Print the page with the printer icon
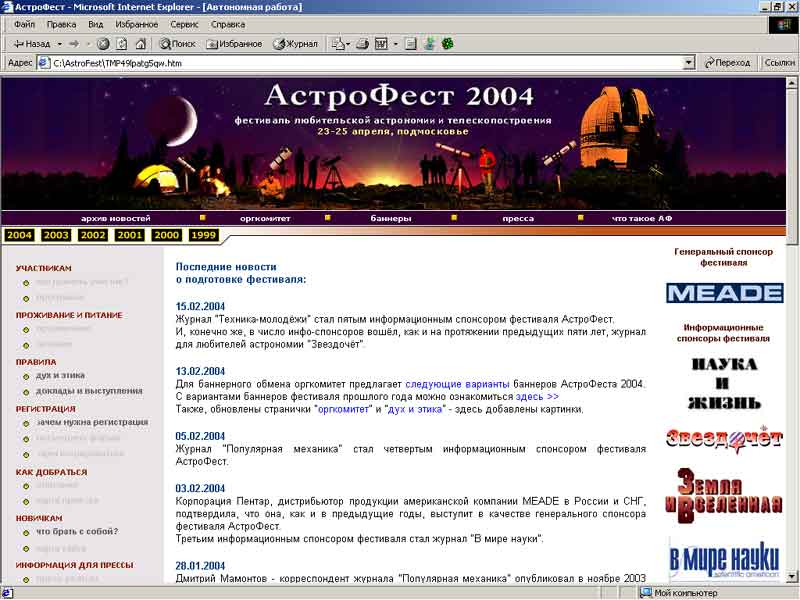This screenshot has height=600, width=800. pos(362,44)
